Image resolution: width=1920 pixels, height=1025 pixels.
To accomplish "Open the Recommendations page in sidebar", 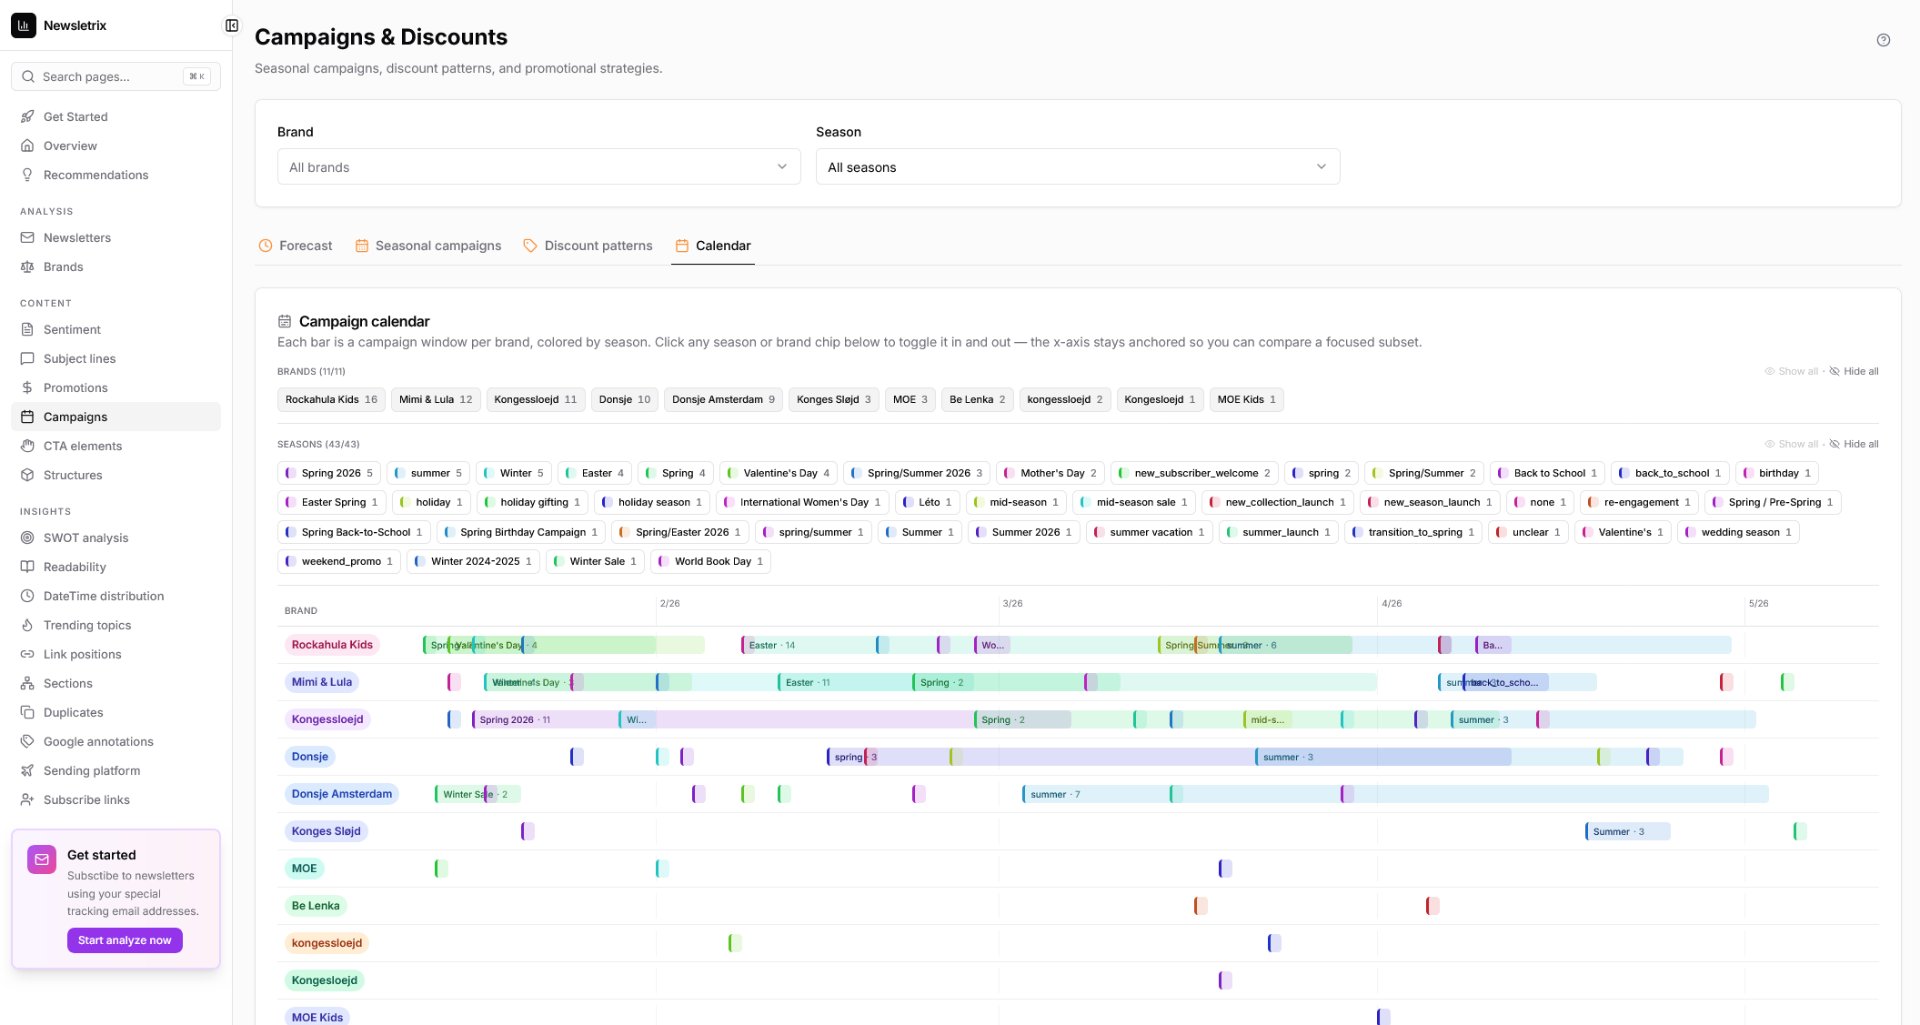I will (116, 175).
